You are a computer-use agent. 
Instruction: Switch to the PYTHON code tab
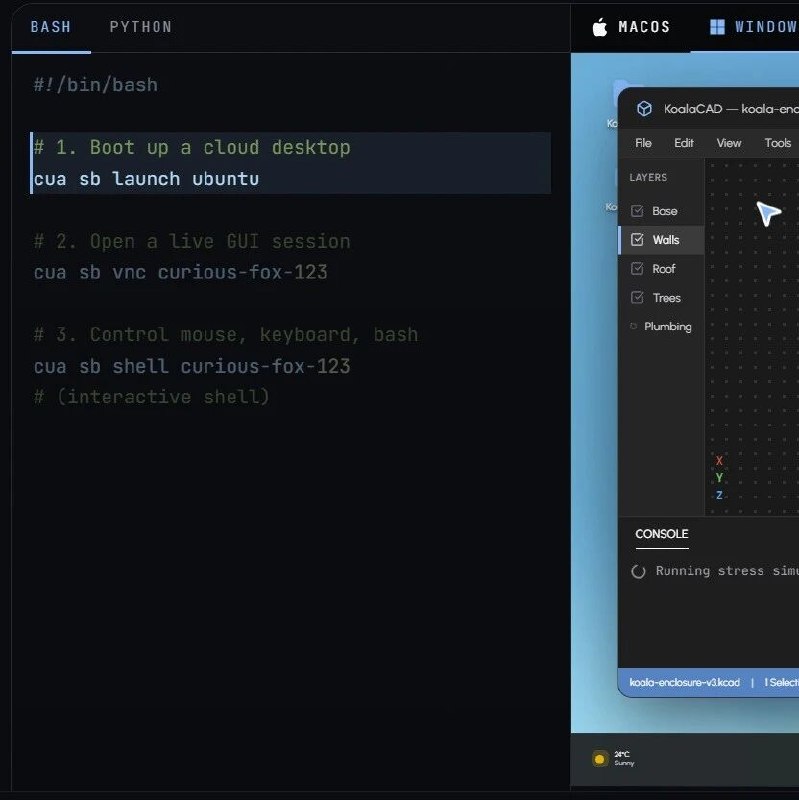click(x=141, y=27)
